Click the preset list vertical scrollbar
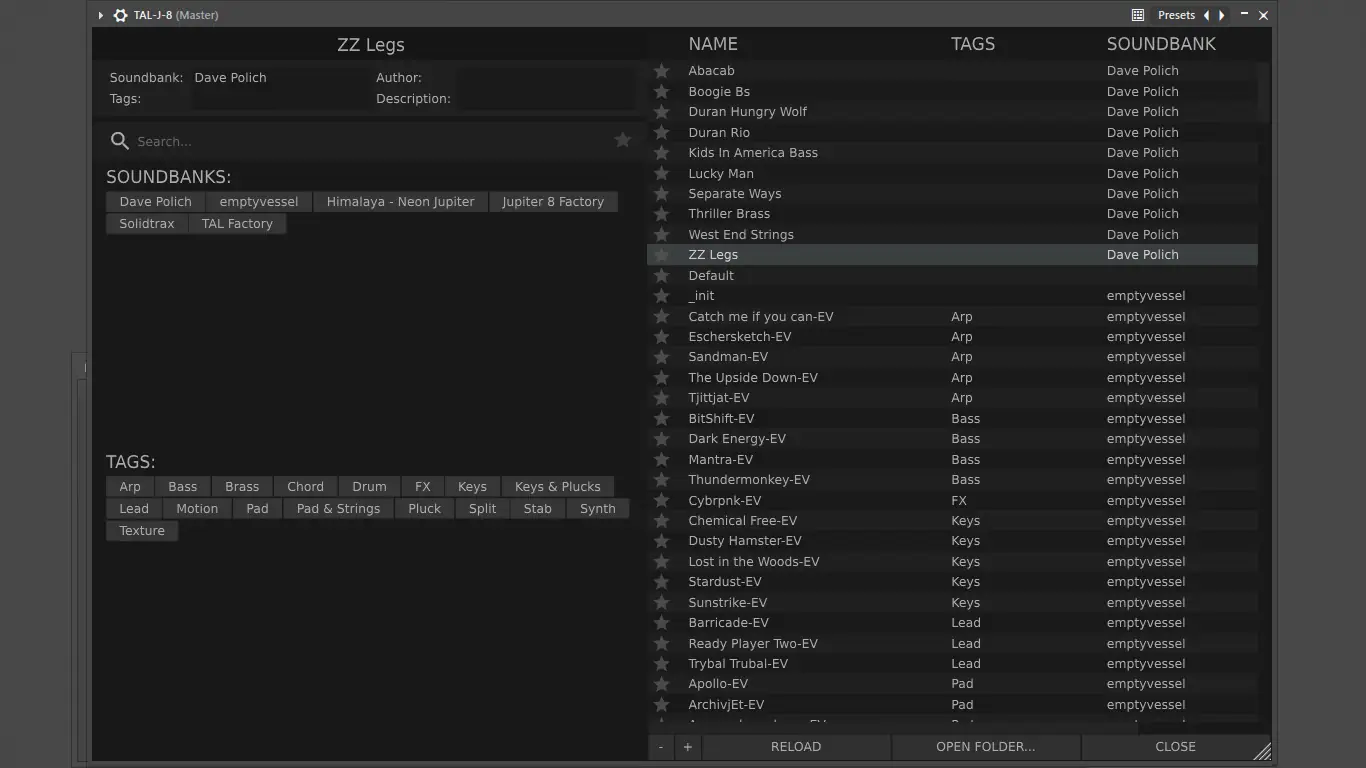Viewport: 1366px width, 768px height. point(1264,92)
